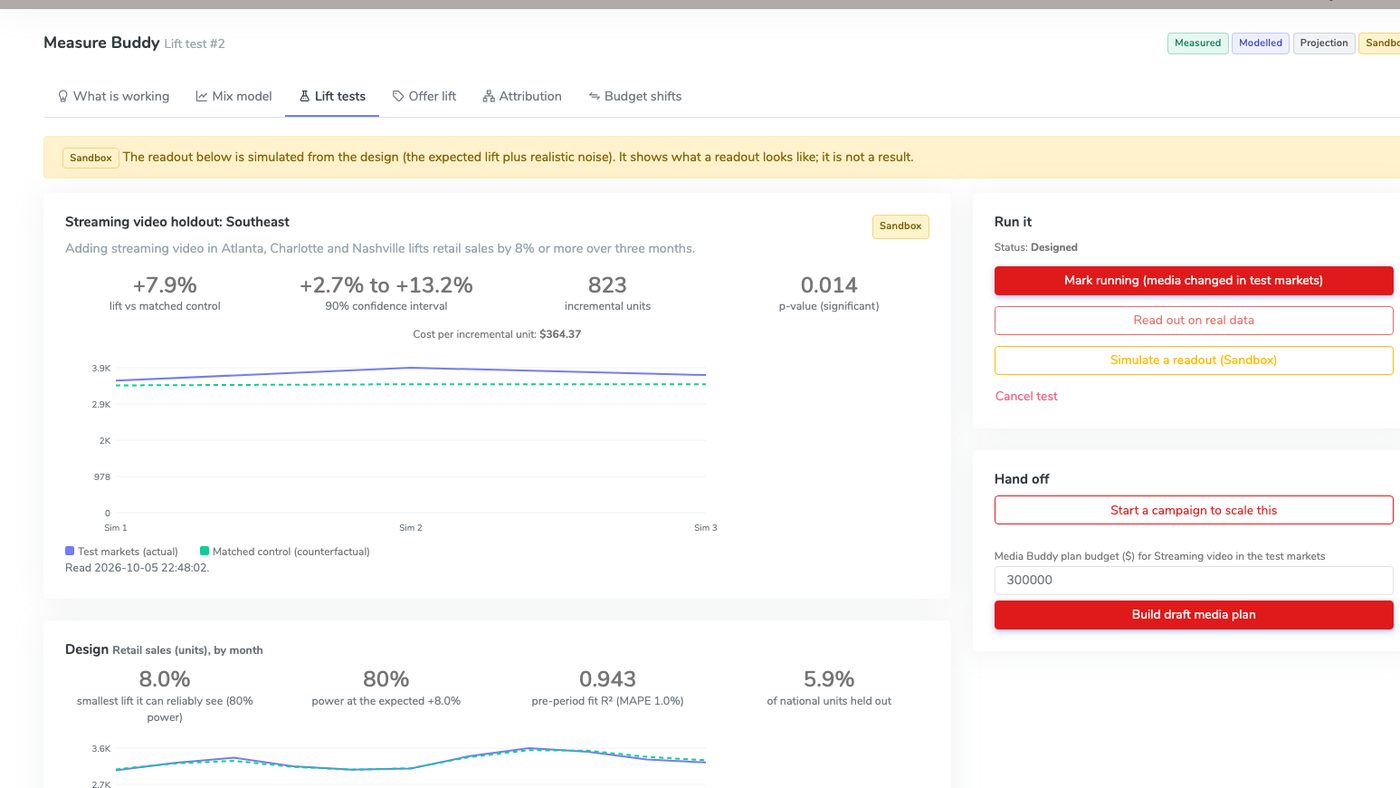Click the tag icon beside Offer lift
Viewport: 1400px width, 788px height.
398,96
